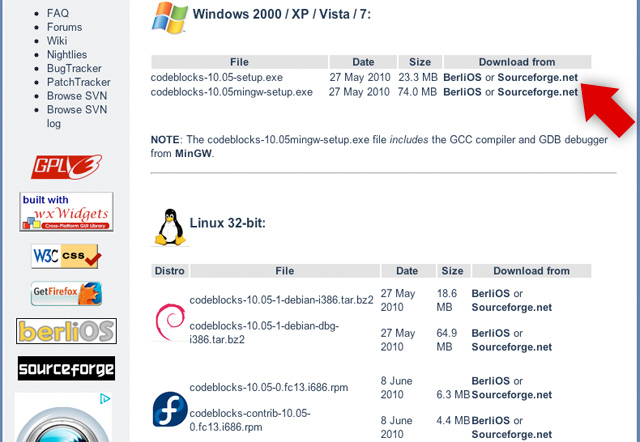Download codeblocks-10.05-0.fc13.i686.rpm from BerliOS
The image size is (640, 442).
(x=491, y=381)
